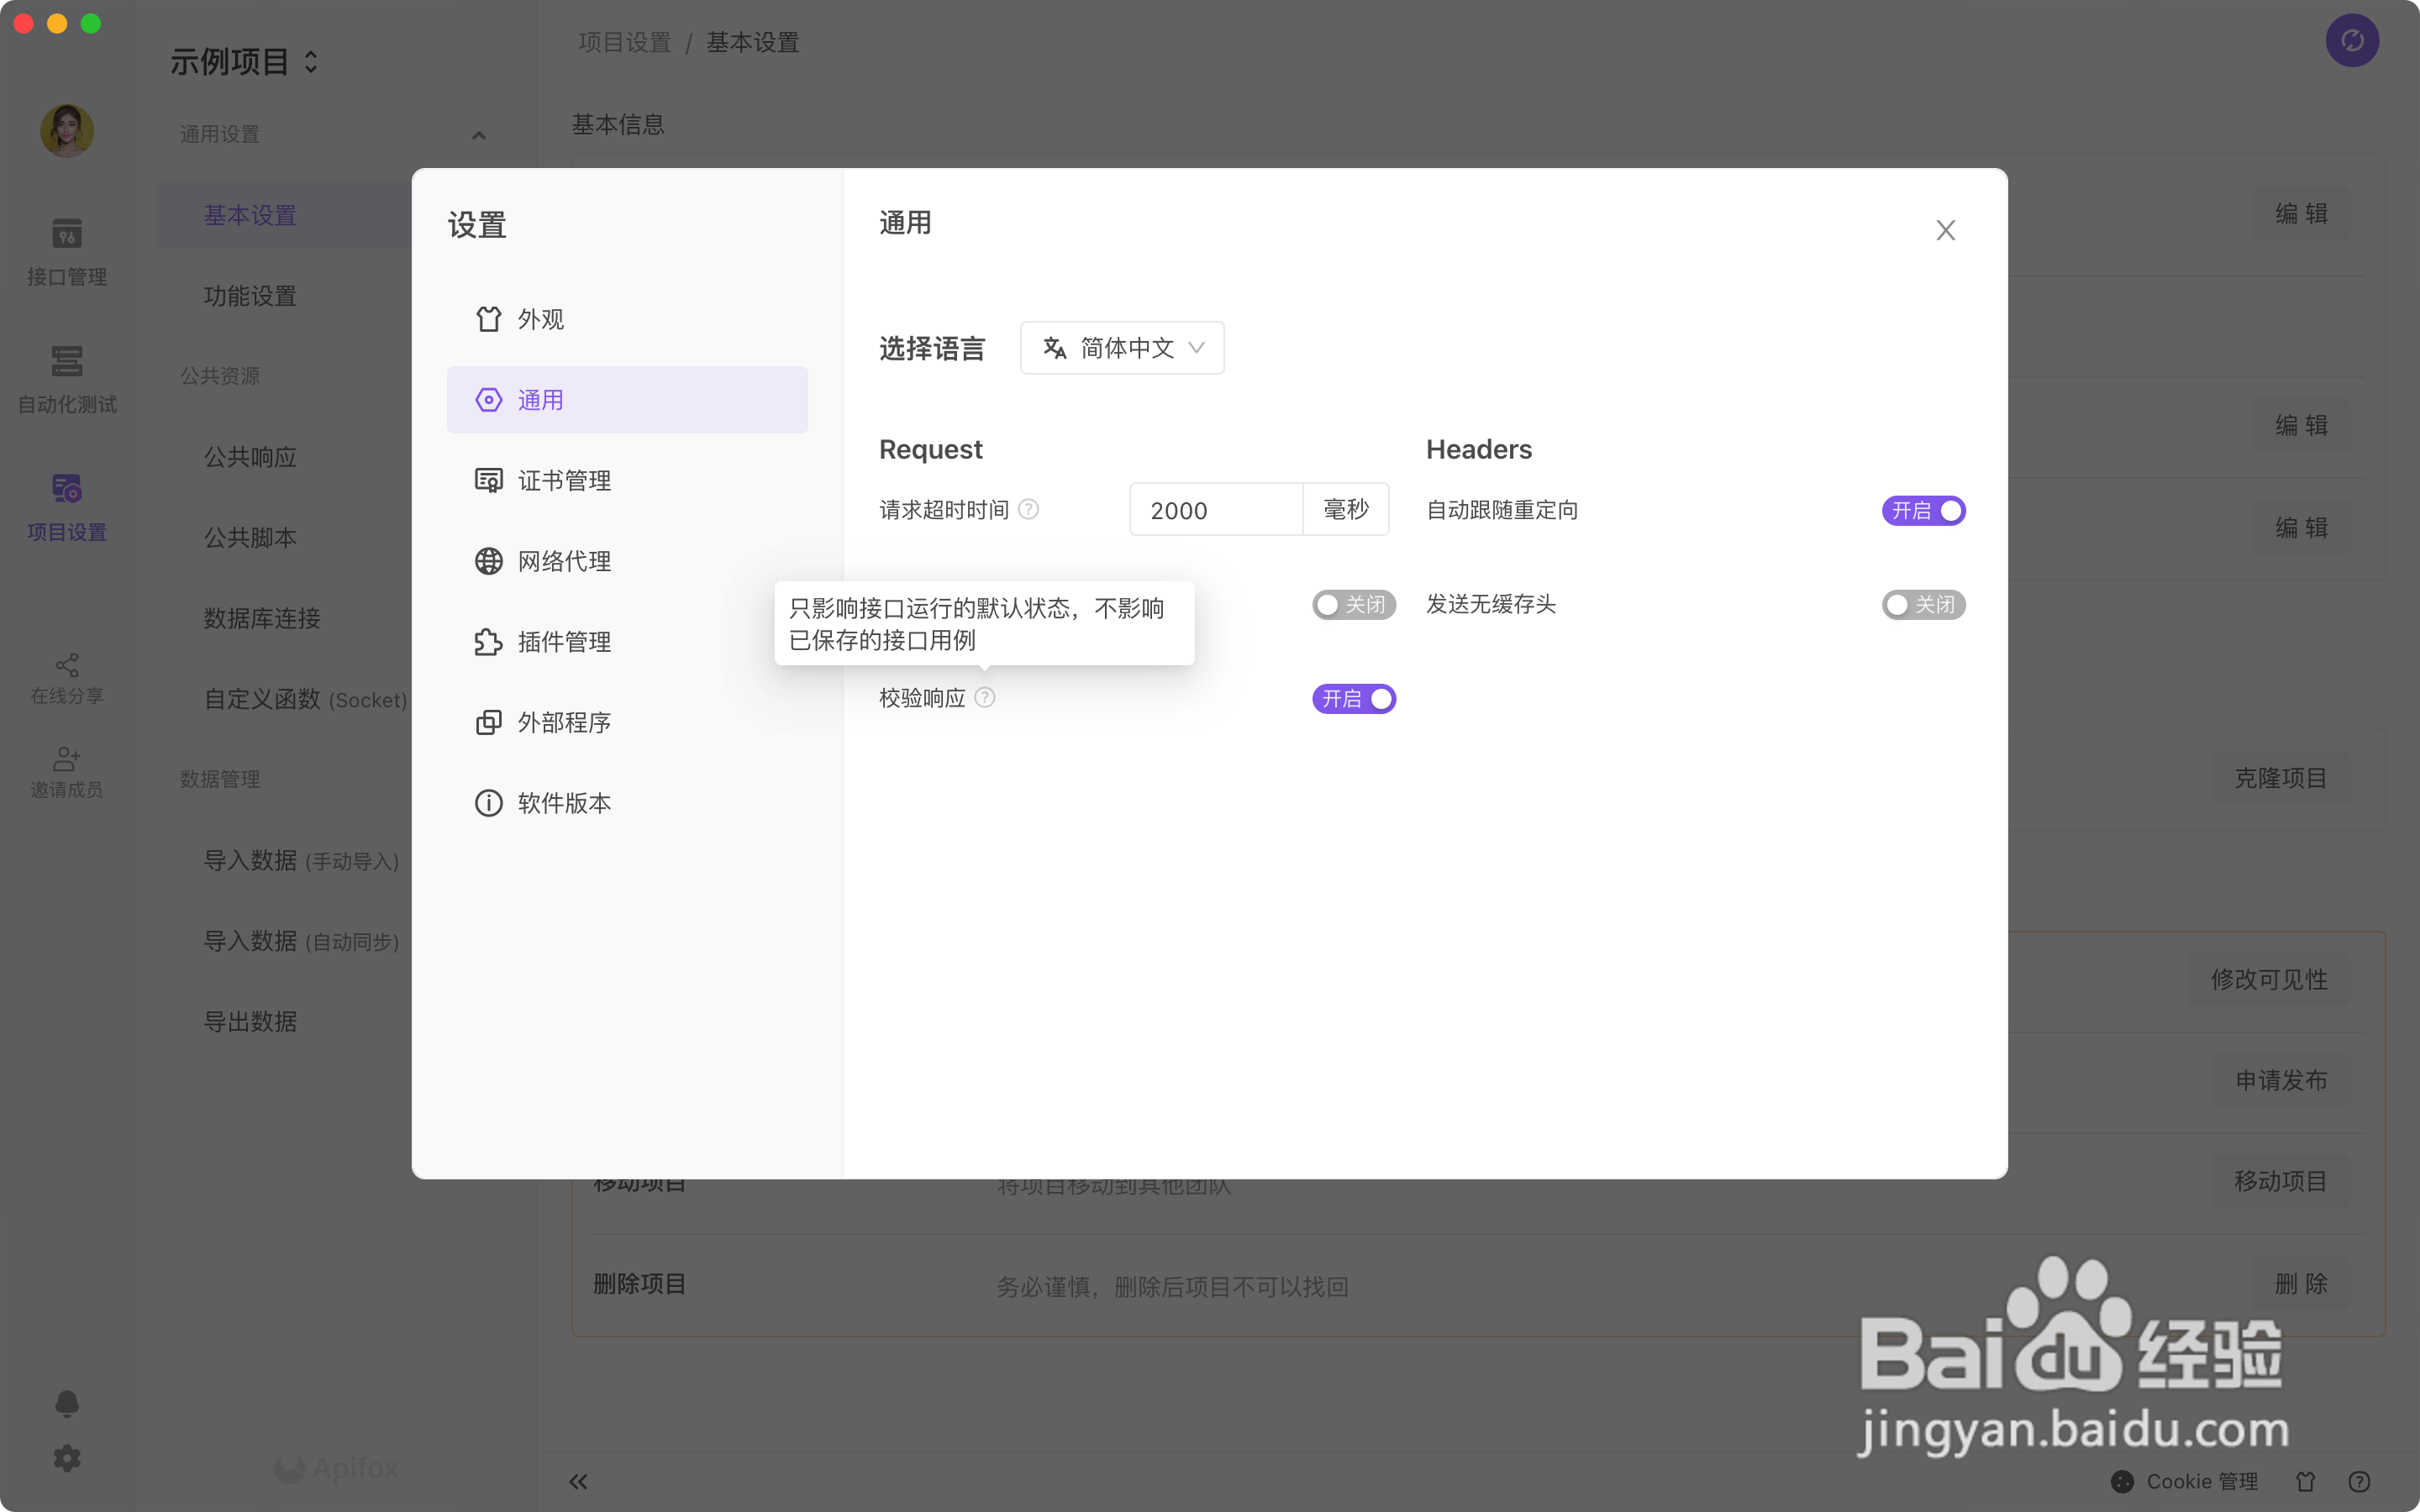Collapse the 通用设置 section
2420x1512 pixels.
click(x=478, y=135)
